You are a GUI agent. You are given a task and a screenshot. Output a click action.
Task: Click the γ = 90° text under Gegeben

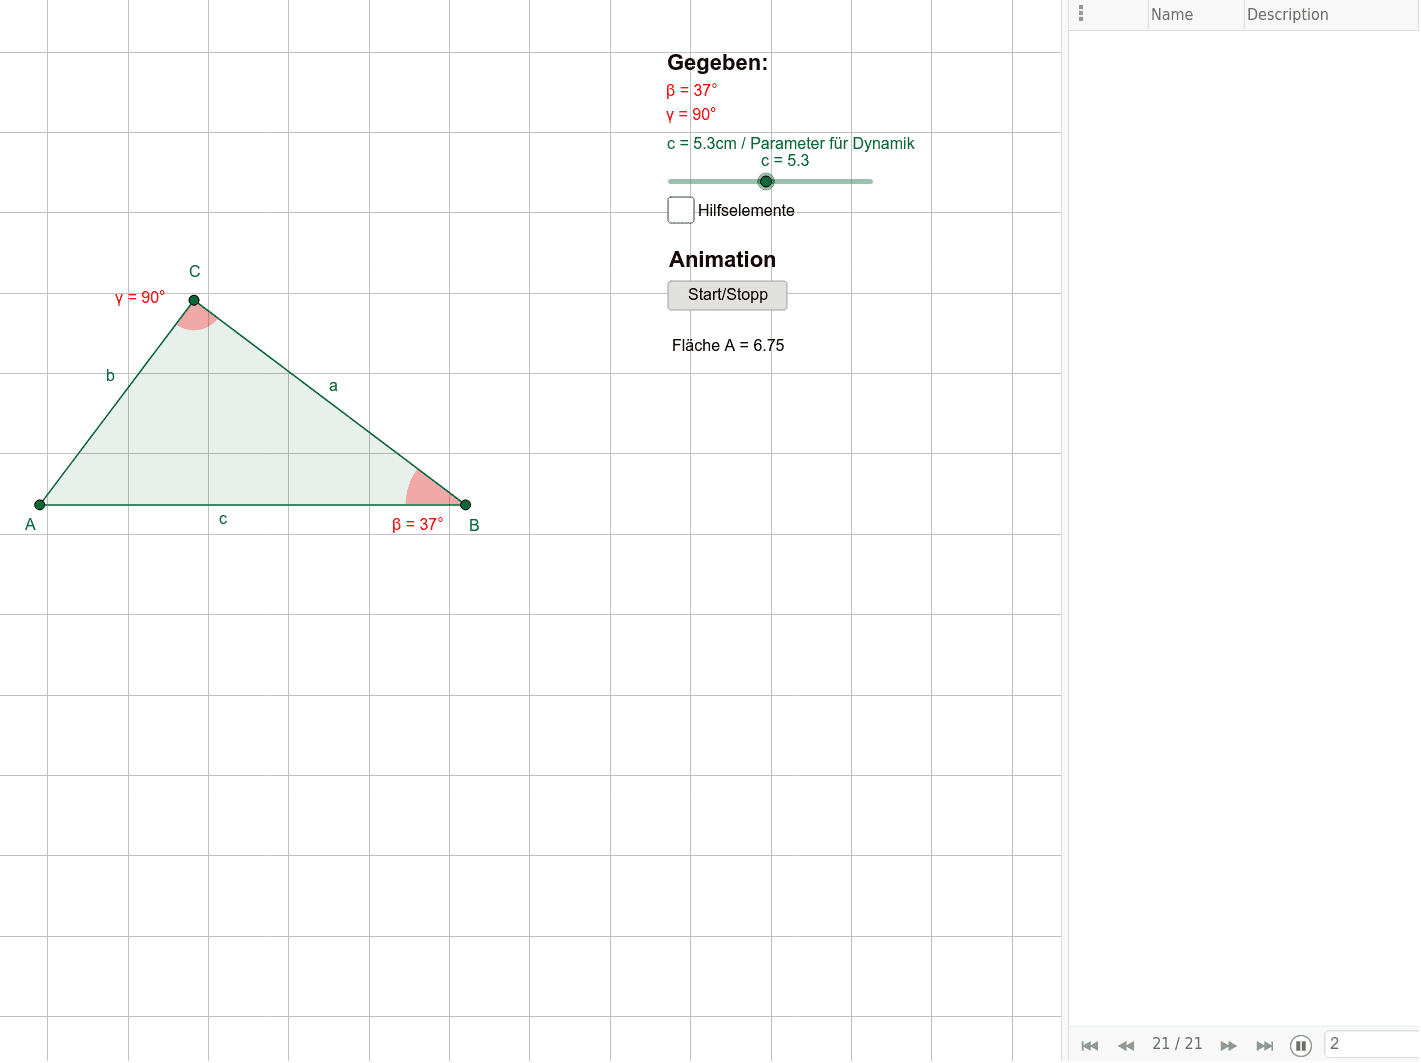coord(691,115)
